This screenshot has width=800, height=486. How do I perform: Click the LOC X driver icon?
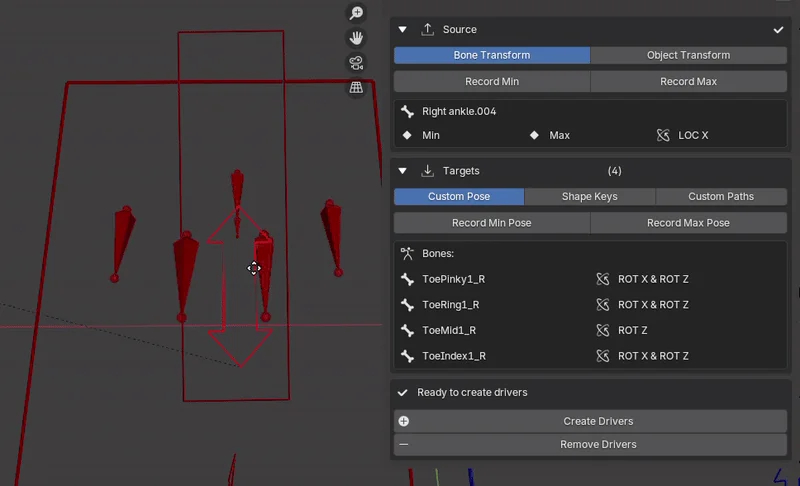click(663, 135)
